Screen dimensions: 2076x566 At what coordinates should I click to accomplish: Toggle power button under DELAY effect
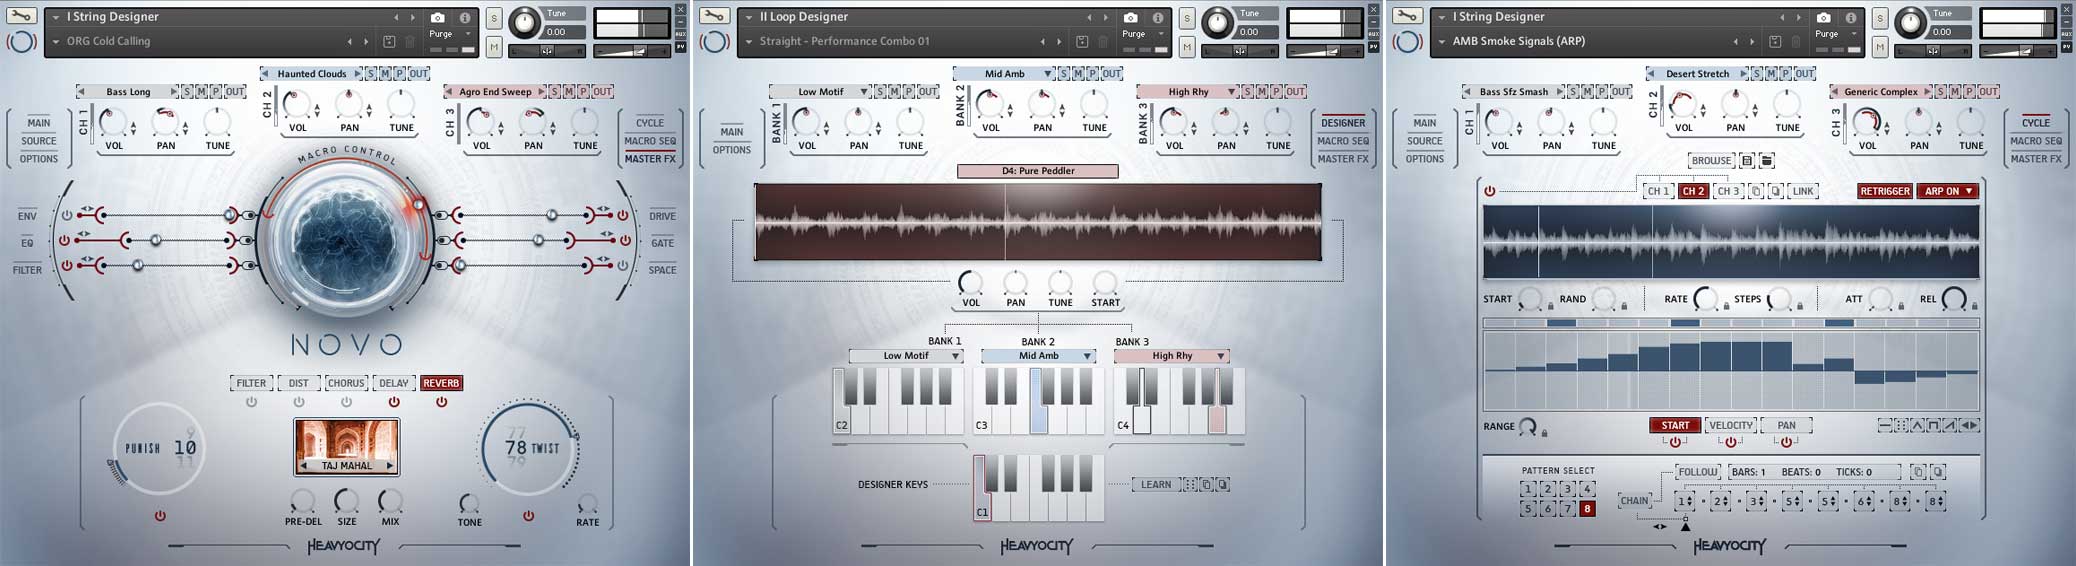tap(394, 402)
